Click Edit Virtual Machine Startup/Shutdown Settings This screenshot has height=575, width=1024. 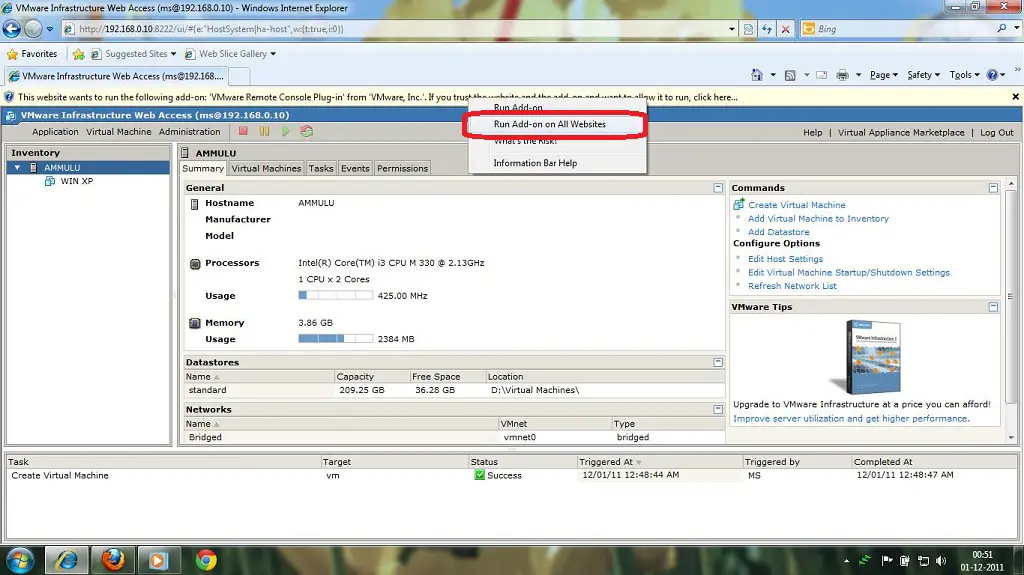[x=849, y=272]
